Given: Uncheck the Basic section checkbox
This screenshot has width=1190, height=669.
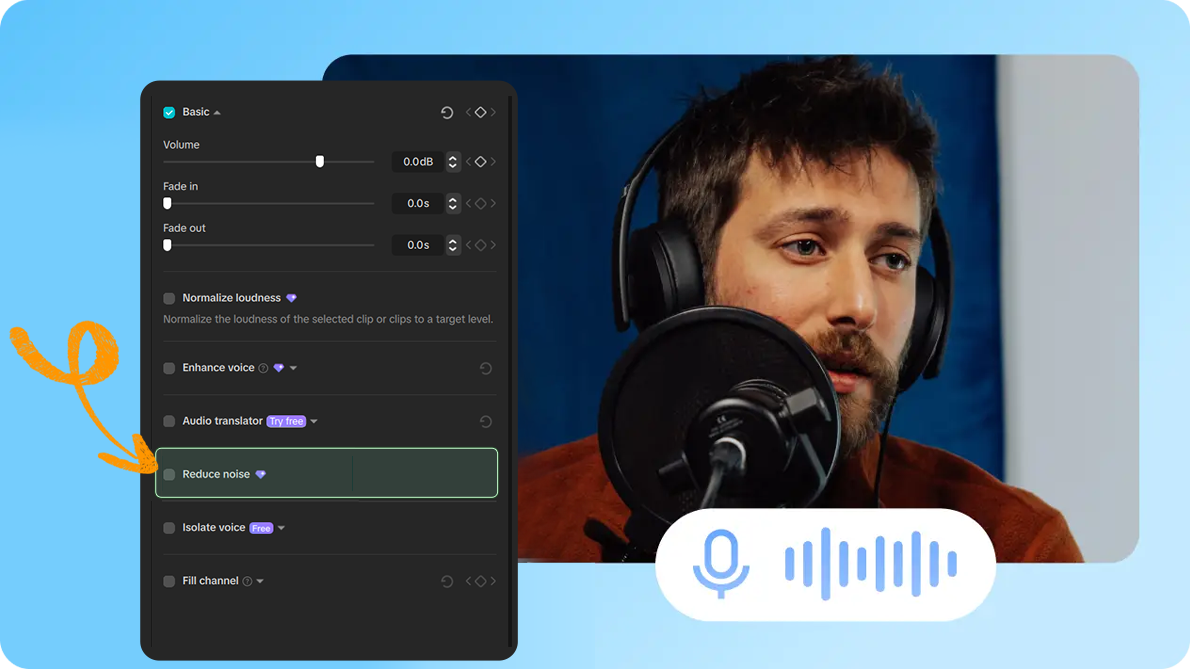Looking at the screenshot, I should (169, 112).
